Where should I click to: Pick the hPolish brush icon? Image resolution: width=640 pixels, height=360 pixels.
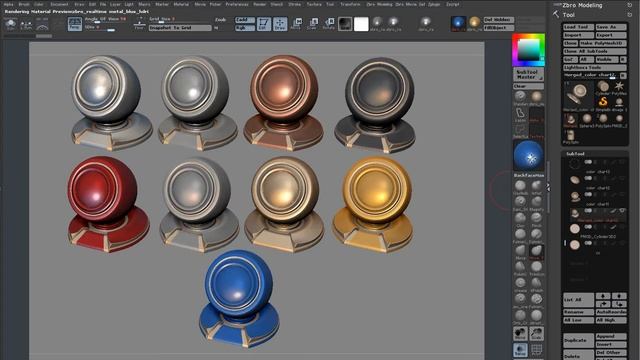536,284
